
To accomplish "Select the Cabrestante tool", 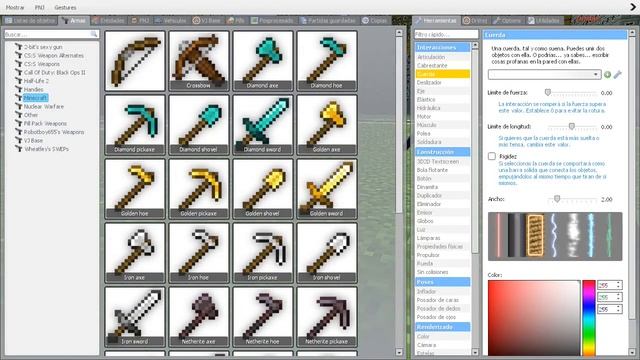I will (x=442, y=65).
